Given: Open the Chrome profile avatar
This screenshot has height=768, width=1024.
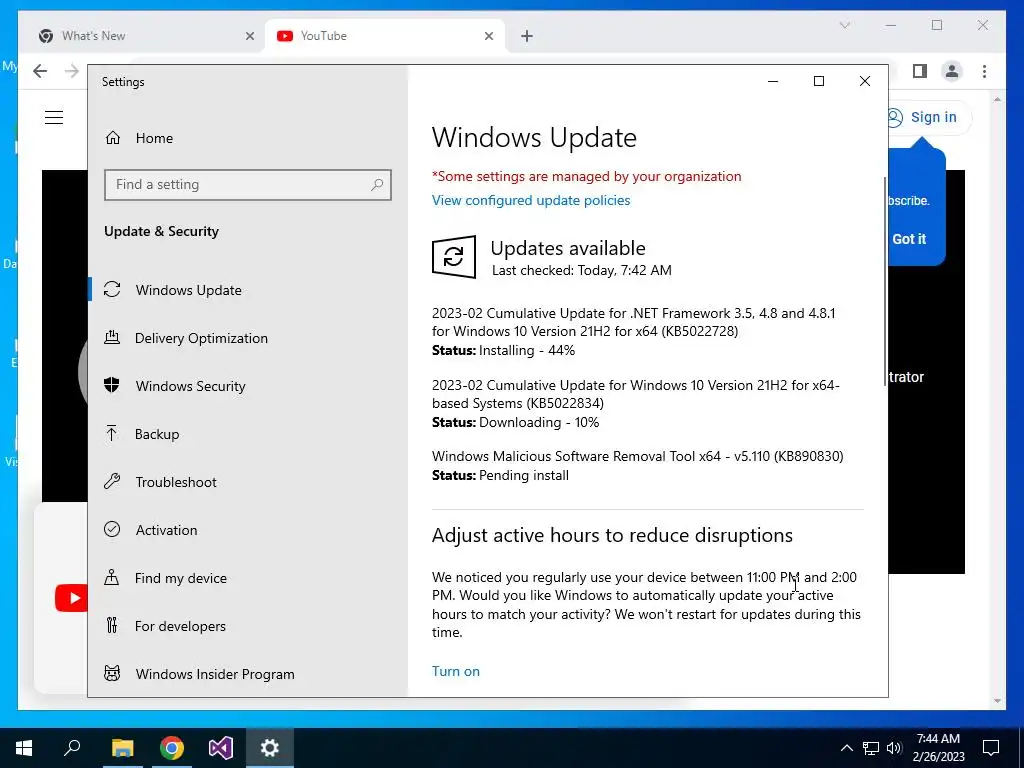Looking at the screenshot, I should 952,71.
